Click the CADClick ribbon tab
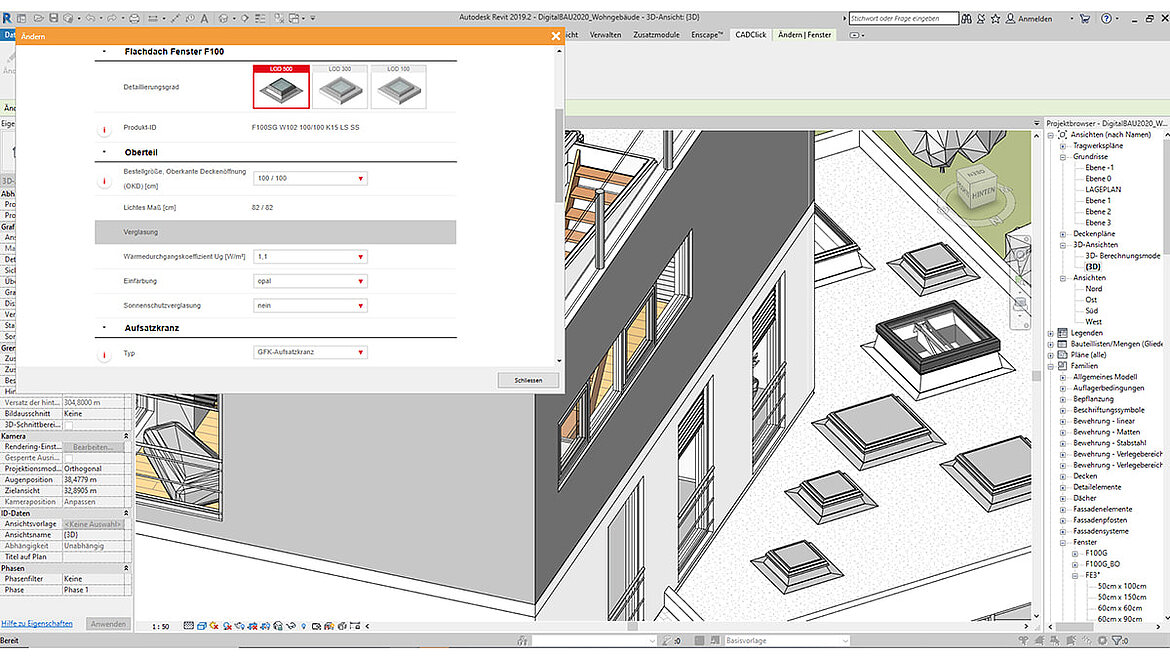The height and width of the screenshot is (659, 1170). point(750,33)
